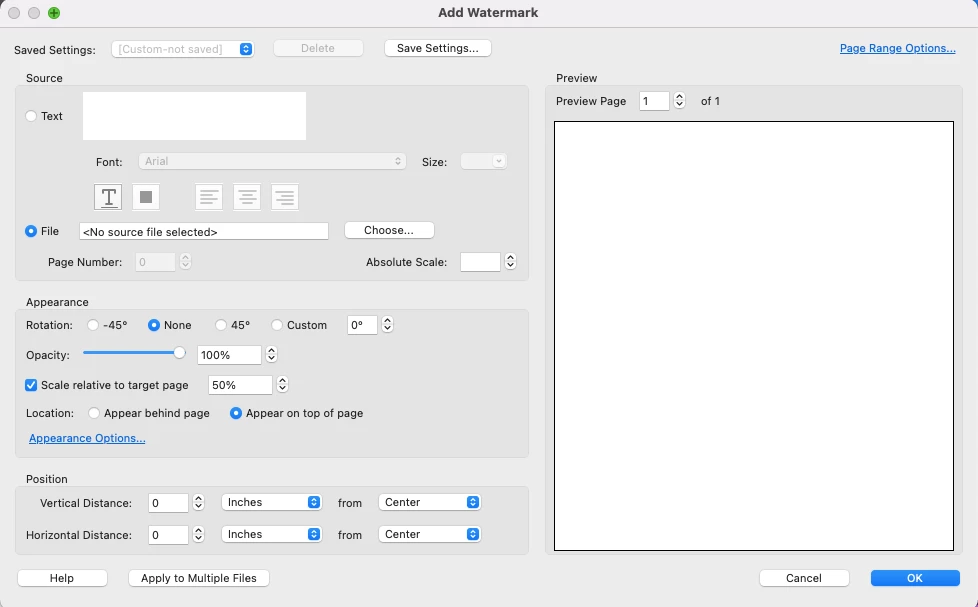The image size is (978, 607).
Task: Open the text color swatch
Action: (146, 197)
